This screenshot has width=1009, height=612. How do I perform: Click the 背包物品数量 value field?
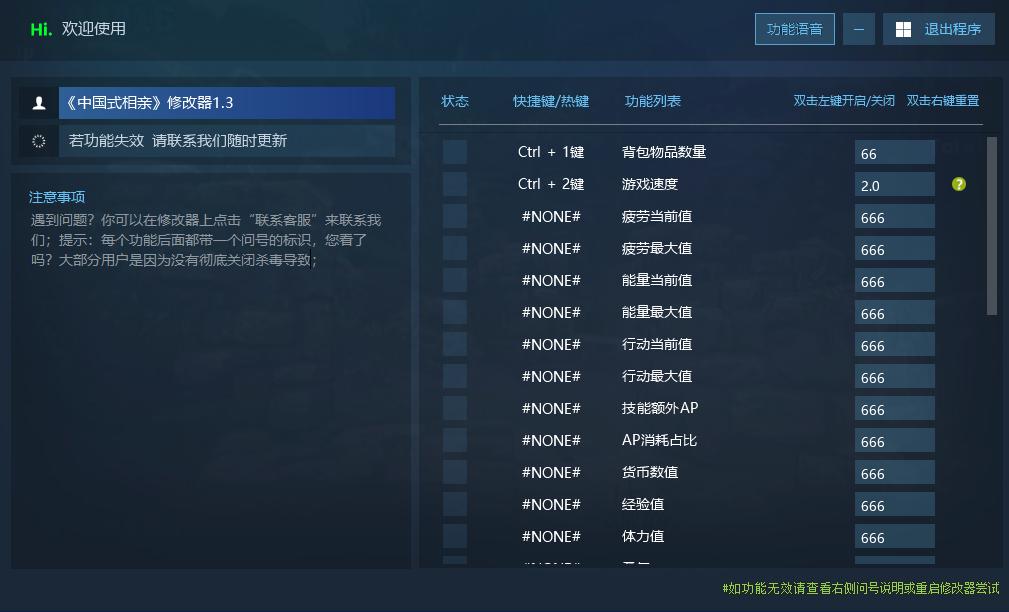coord(894,153)
